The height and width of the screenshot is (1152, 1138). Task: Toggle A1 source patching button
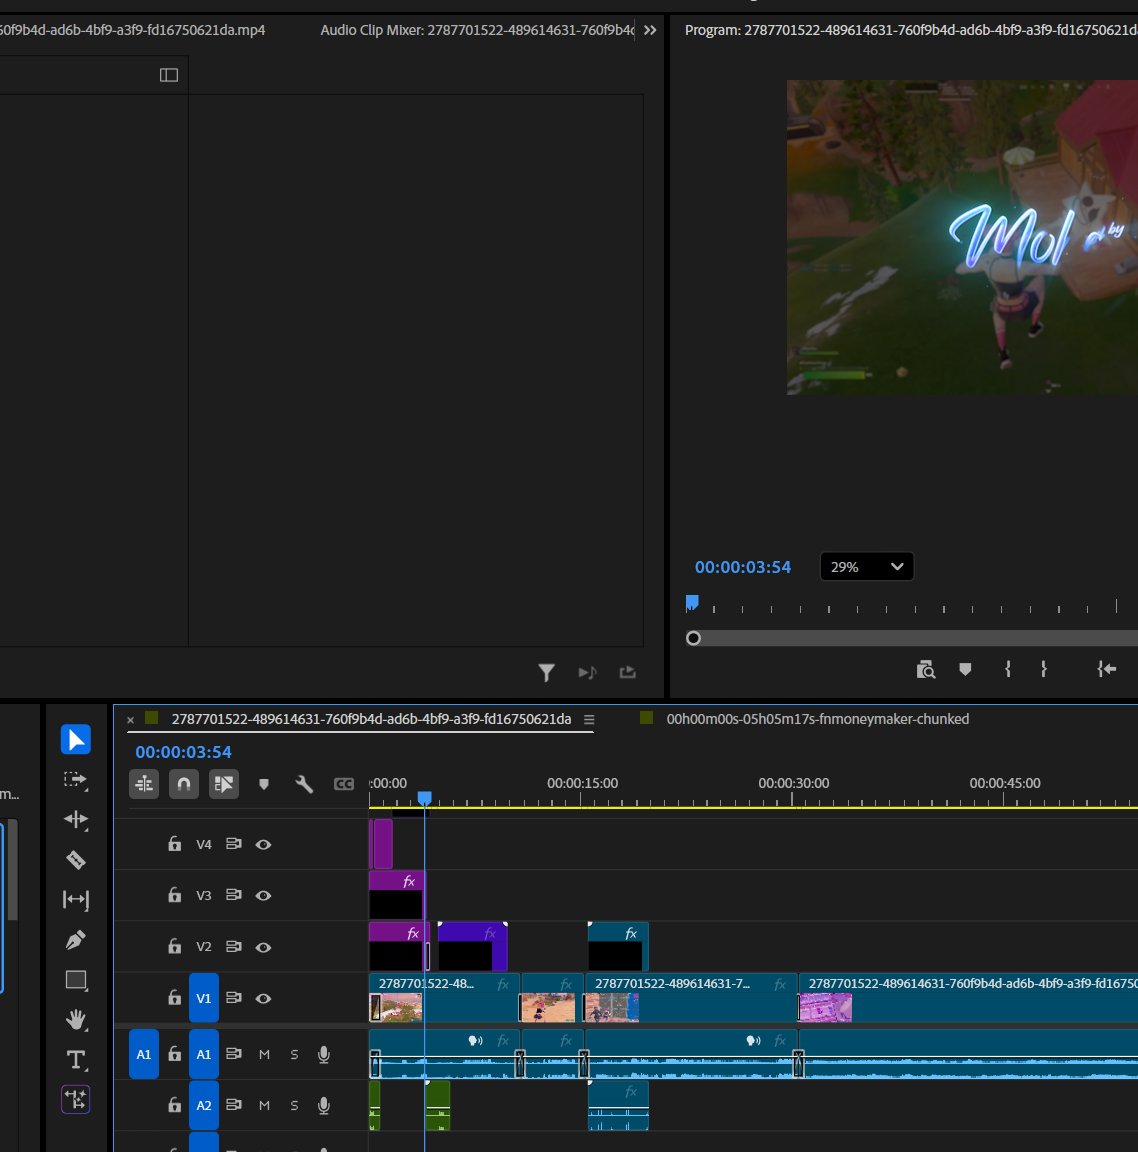[144, 1054]
